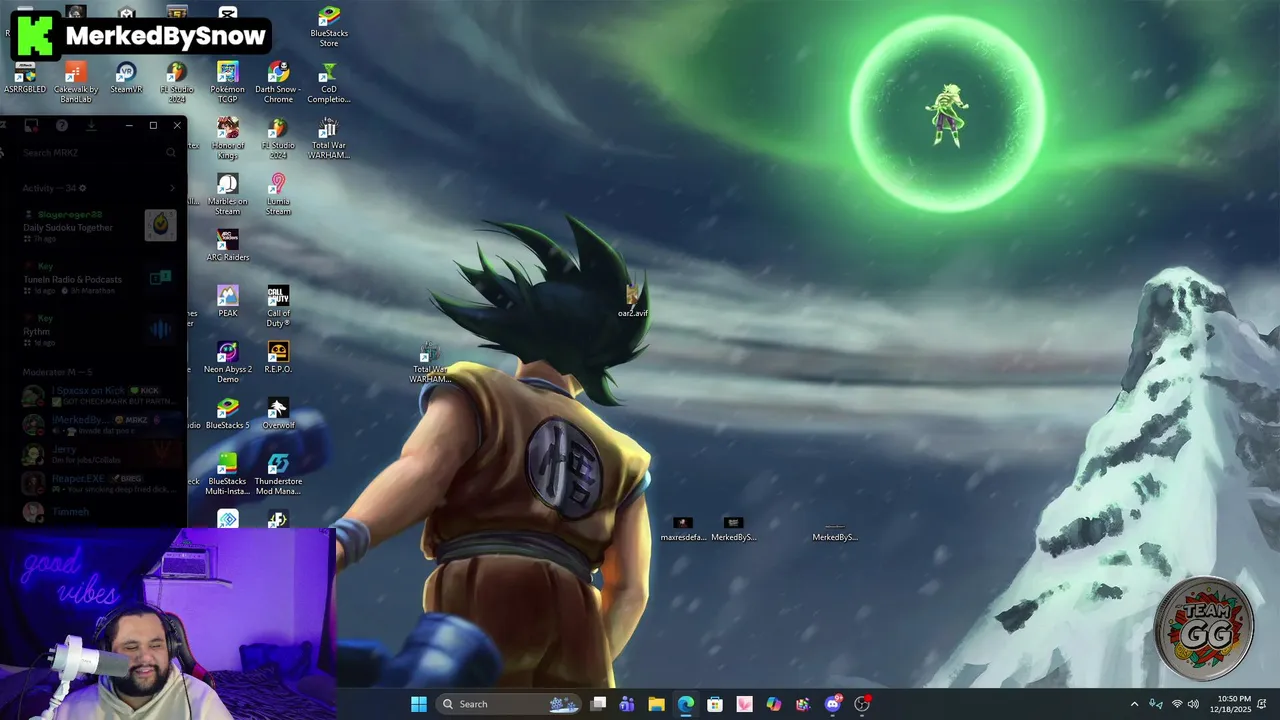1280x720 pixels.
Task: Open BlueStacks Multi-Instance Manager icon
Action: 228,475
